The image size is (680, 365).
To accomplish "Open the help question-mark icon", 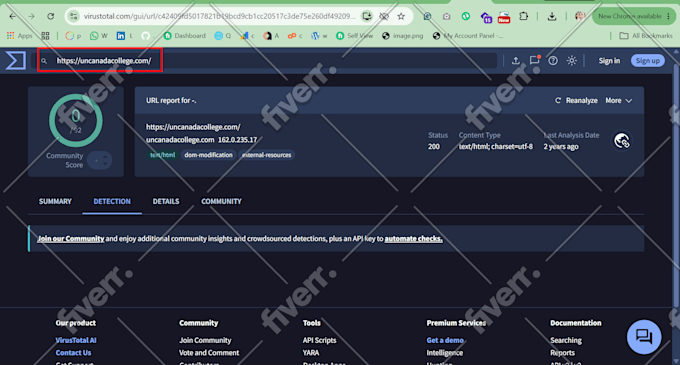I will tap(553, 61).
